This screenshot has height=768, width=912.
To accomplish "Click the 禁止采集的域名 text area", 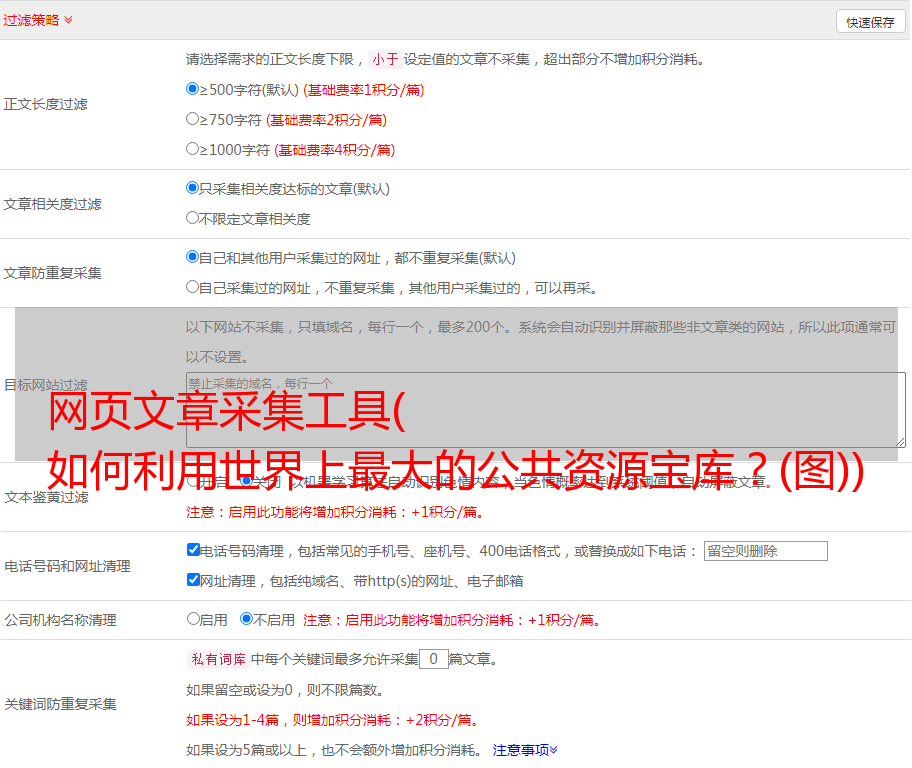I will 545,410.
